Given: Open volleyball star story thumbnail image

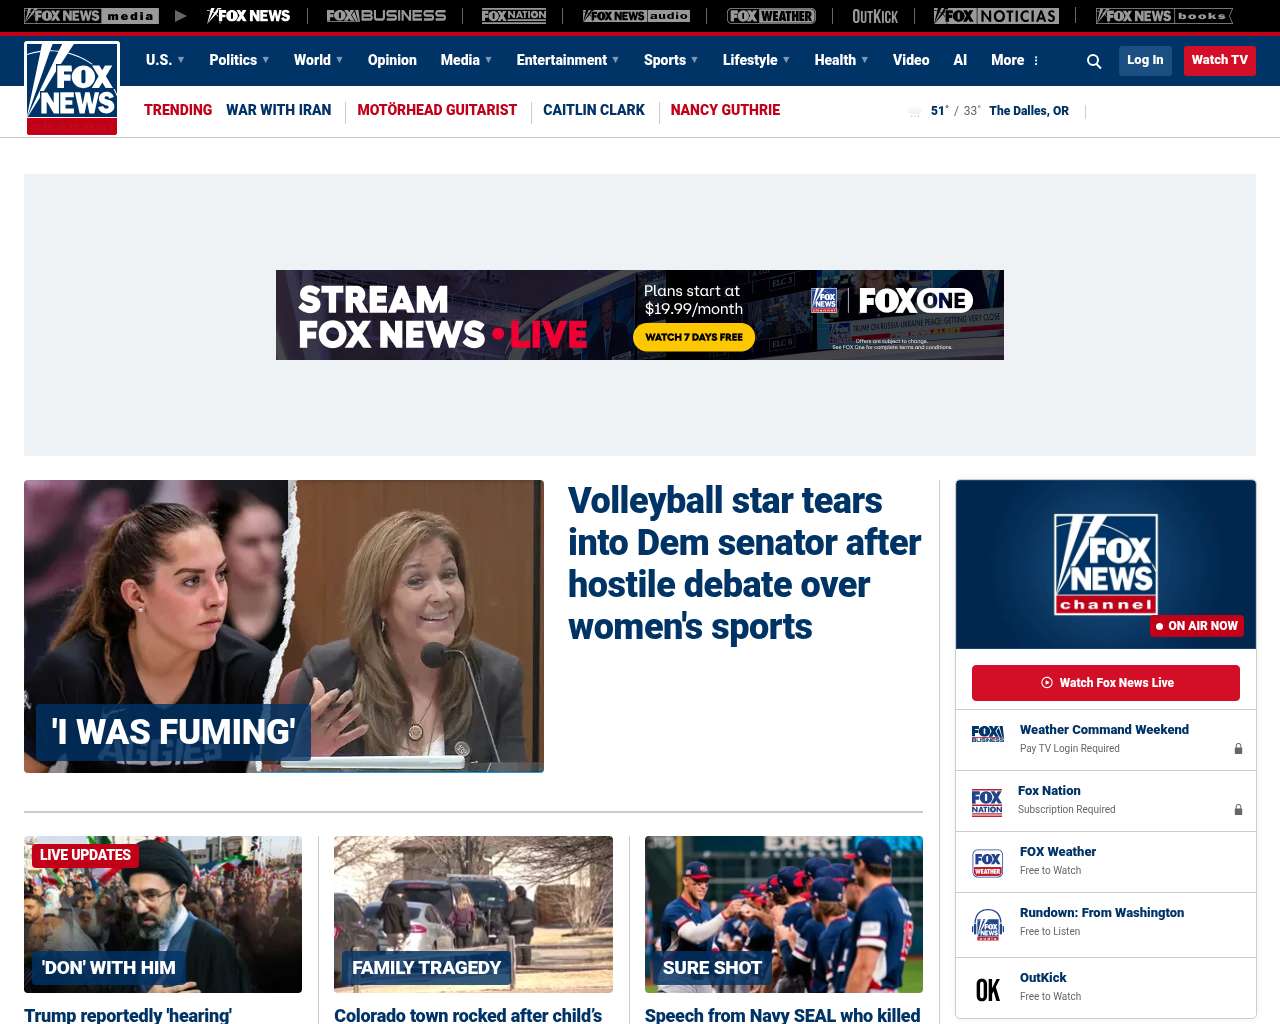Looking at the screenshot, I should 284,626.
